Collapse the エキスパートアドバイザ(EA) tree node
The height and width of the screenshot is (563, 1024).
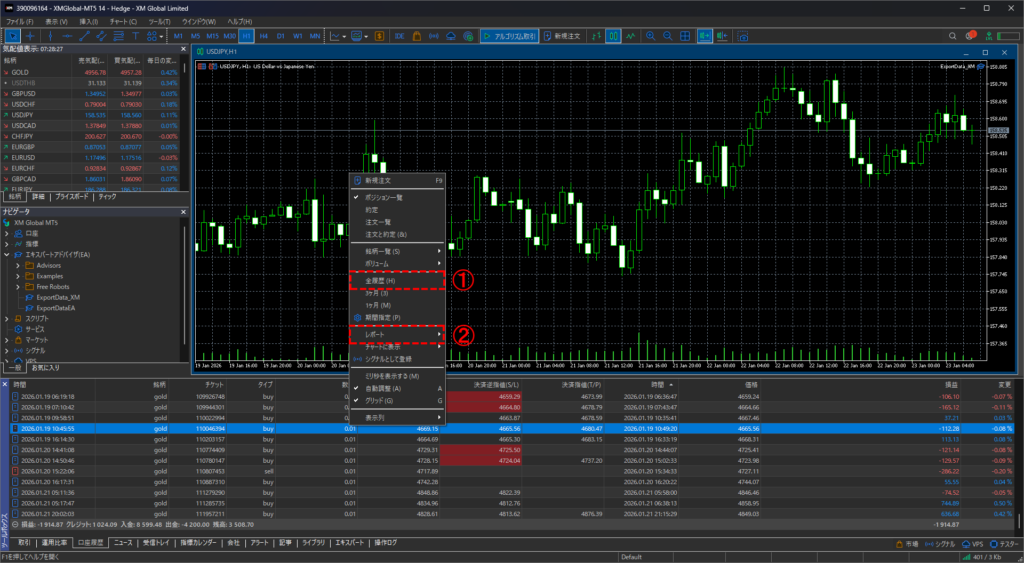[x=7, y=254]
